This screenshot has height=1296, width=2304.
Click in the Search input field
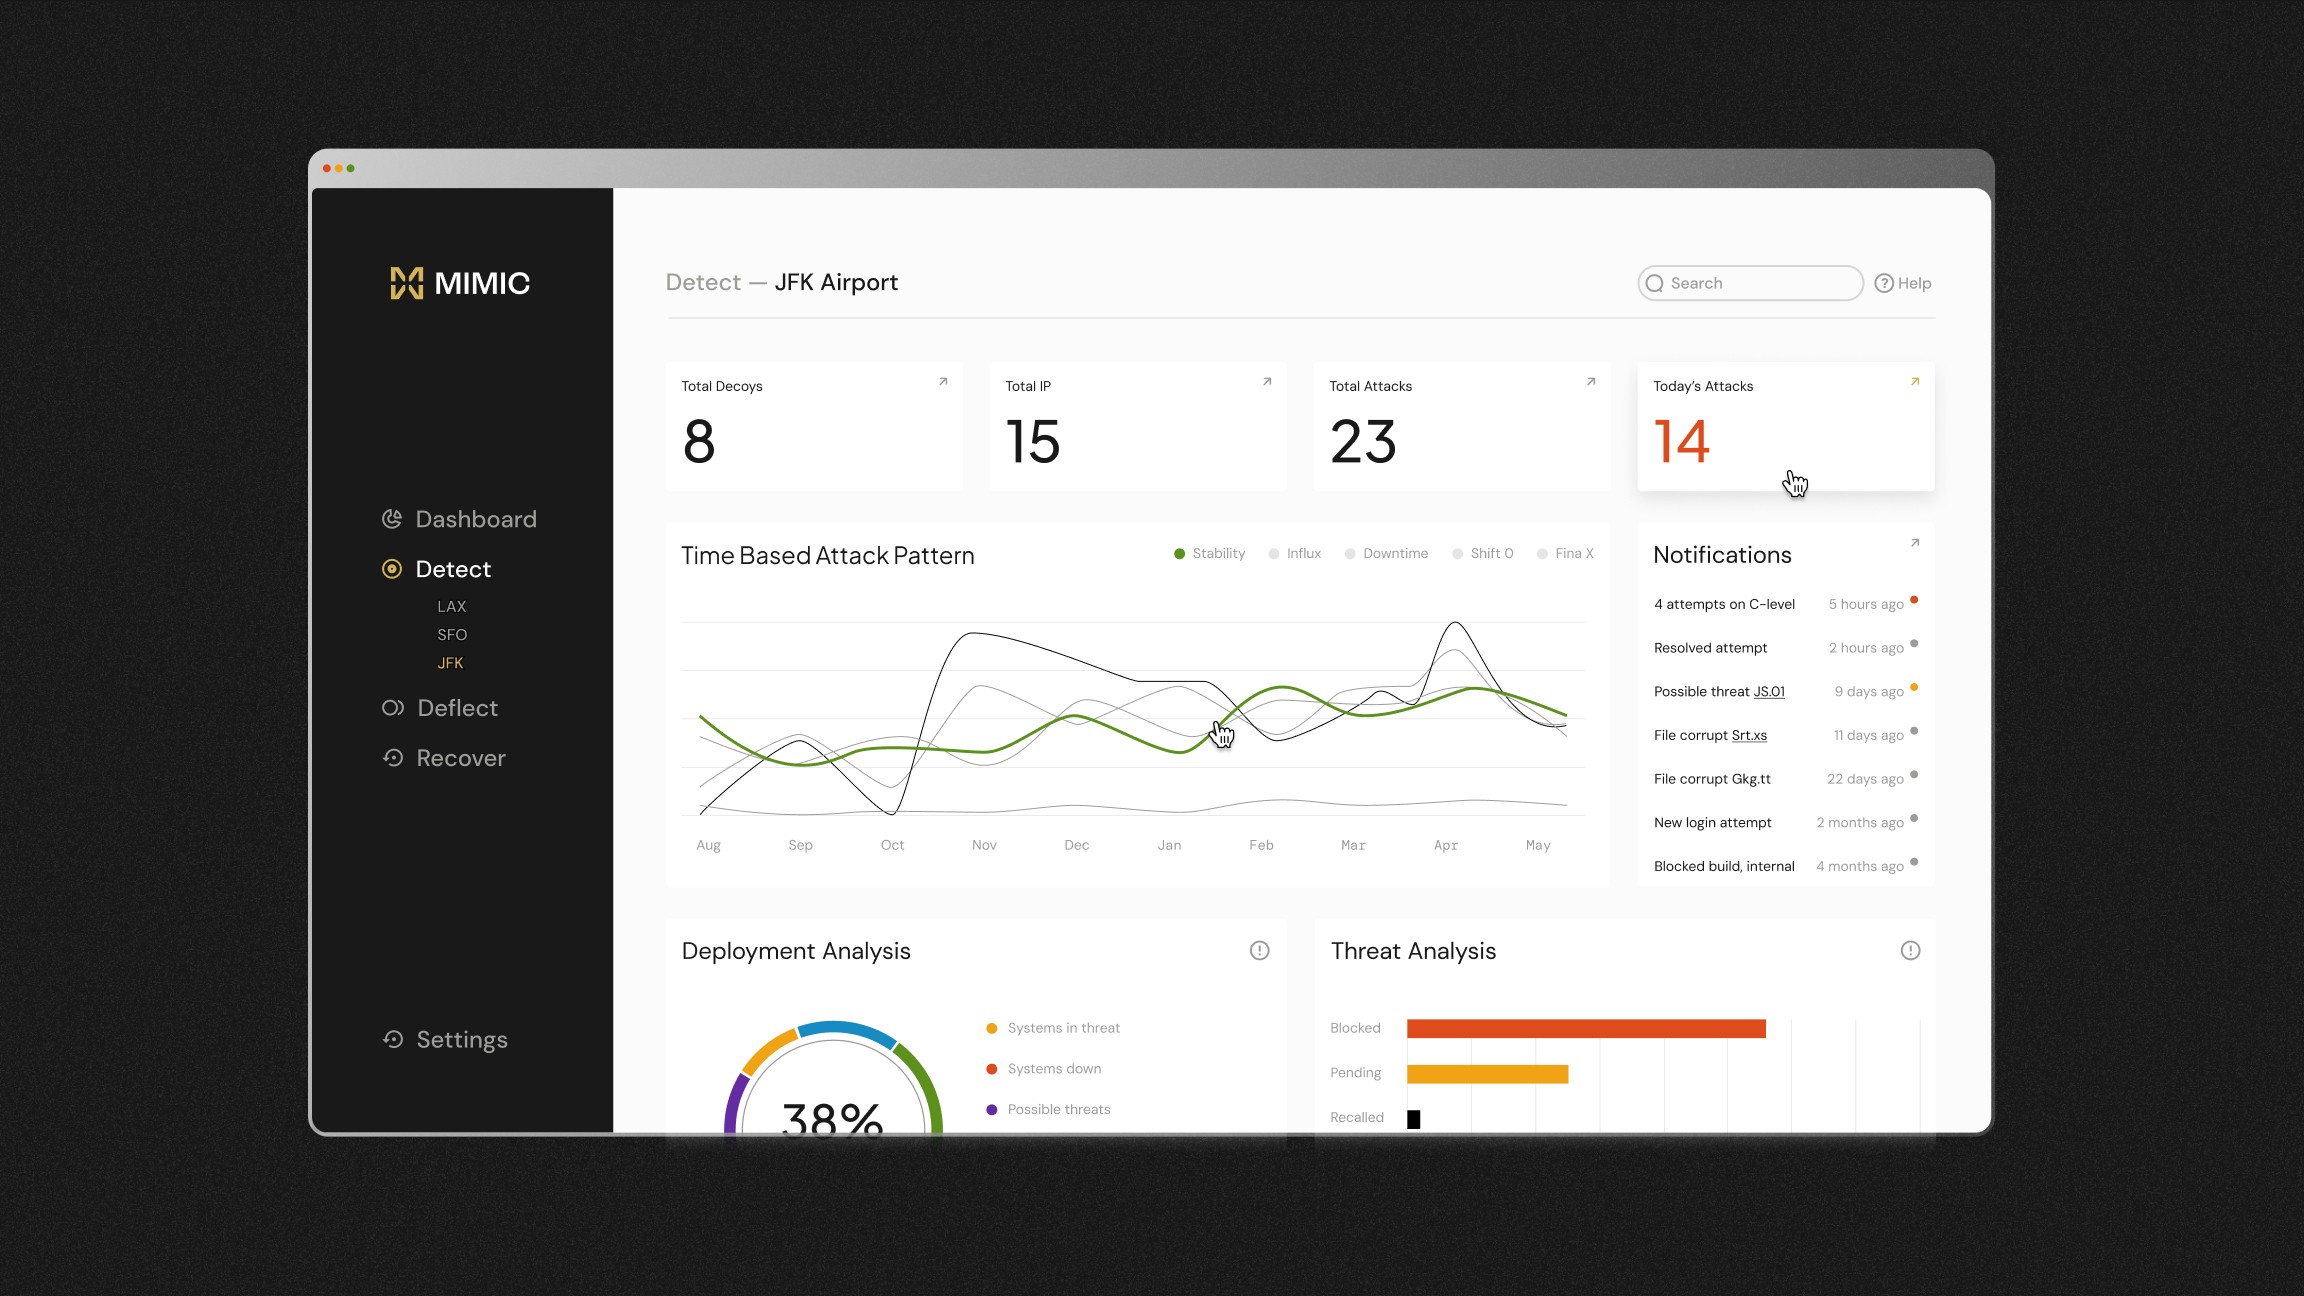tap(1760, 283)
